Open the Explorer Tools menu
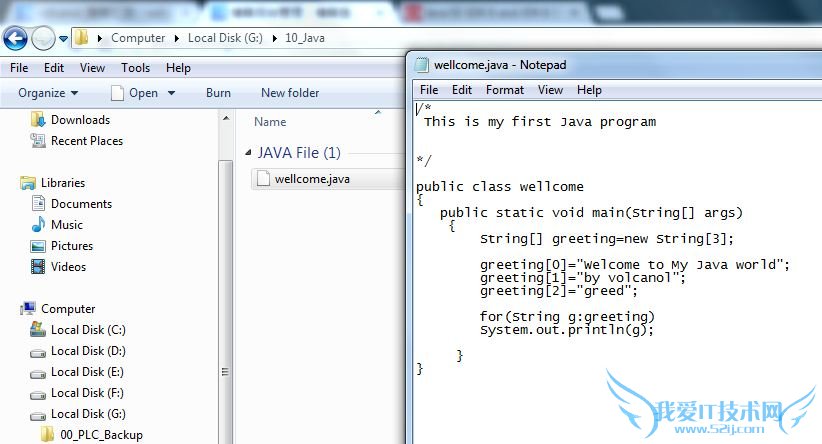This screenshot has width=822, height=444. [136, 68]
